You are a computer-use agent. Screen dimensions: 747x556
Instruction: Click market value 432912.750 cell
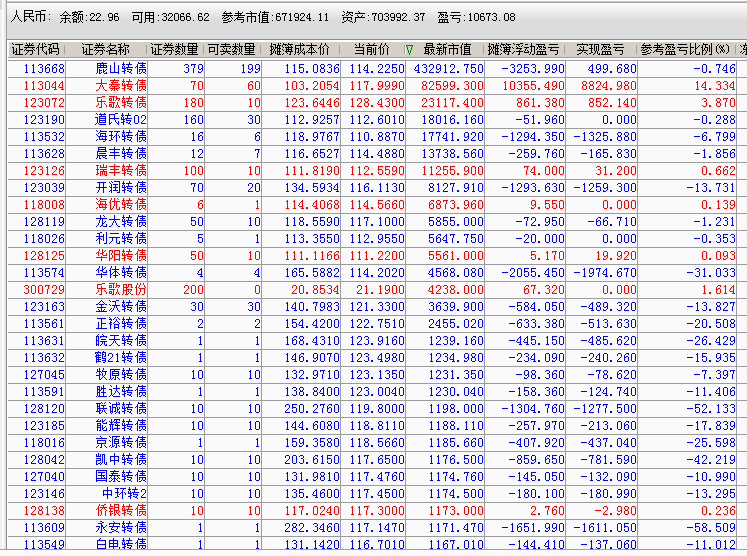pyautogui.click(x=448, y=69)
